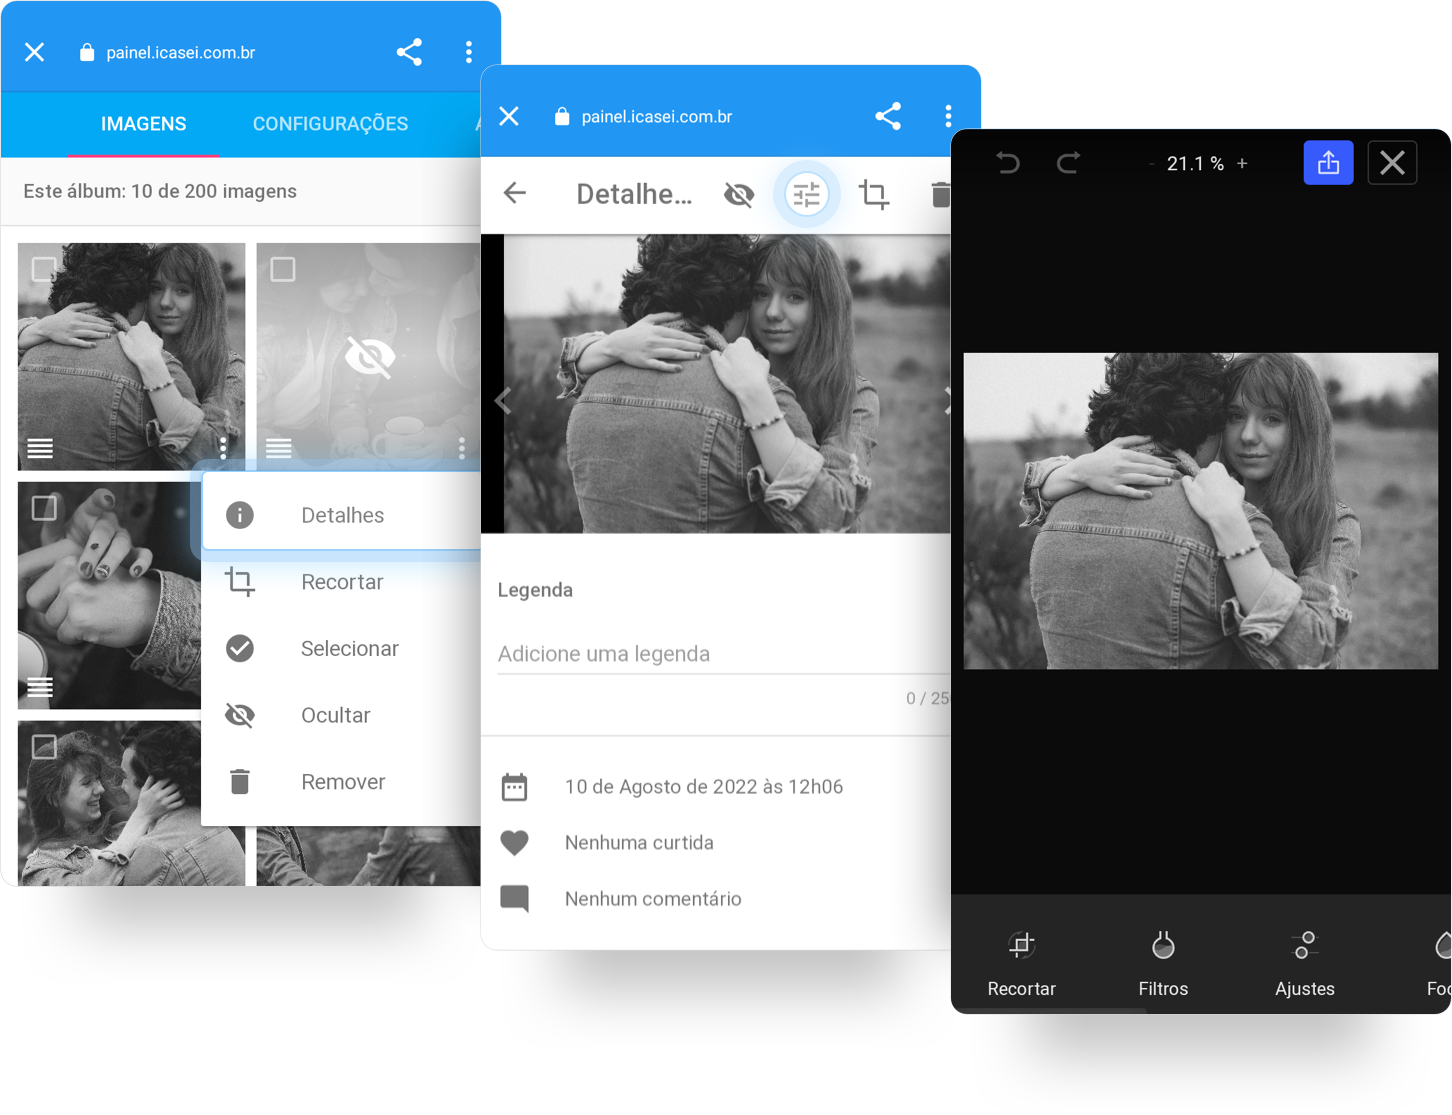
Task: Check the hidden photo's checkbox
Action: 283,269
